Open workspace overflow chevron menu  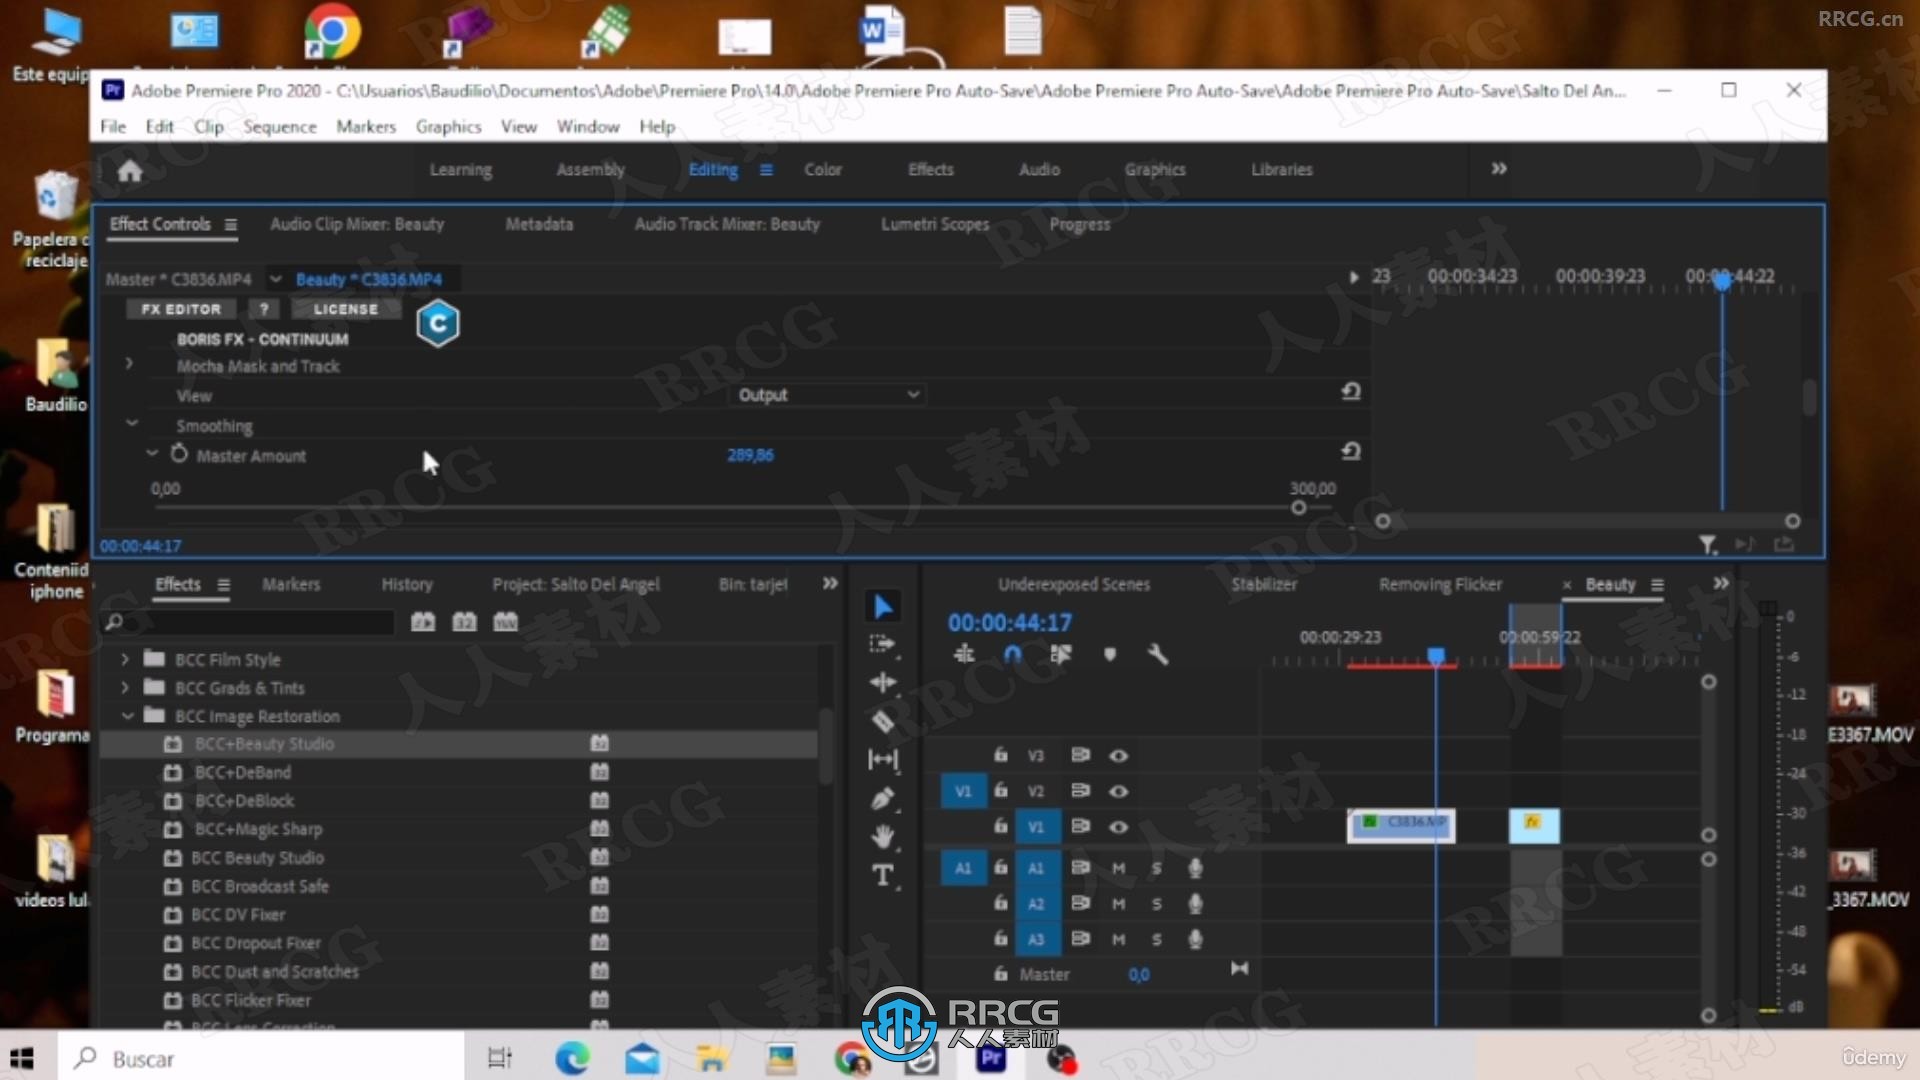tap(1499, 169)
